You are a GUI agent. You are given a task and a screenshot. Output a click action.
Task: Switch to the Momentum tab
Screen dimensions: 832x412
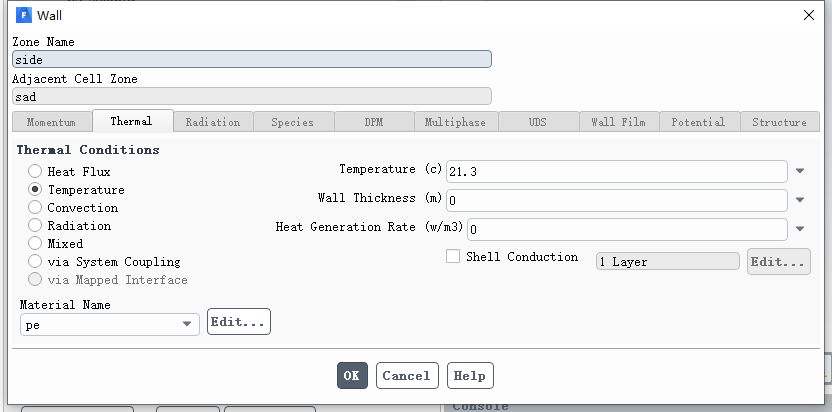51,122
